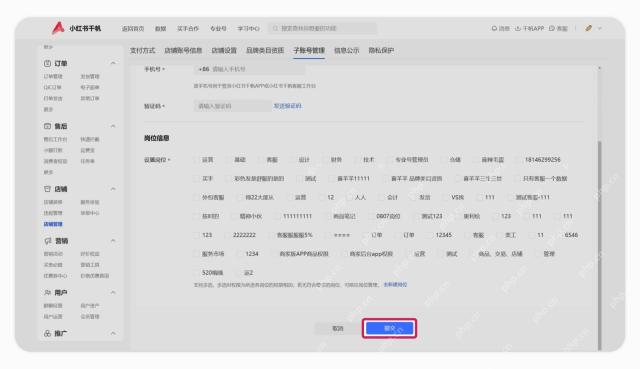The width and height of the screenshot is (640, 369).
Task: Open the account dropdown arrow beside avatar
Action: coord(600,28)
